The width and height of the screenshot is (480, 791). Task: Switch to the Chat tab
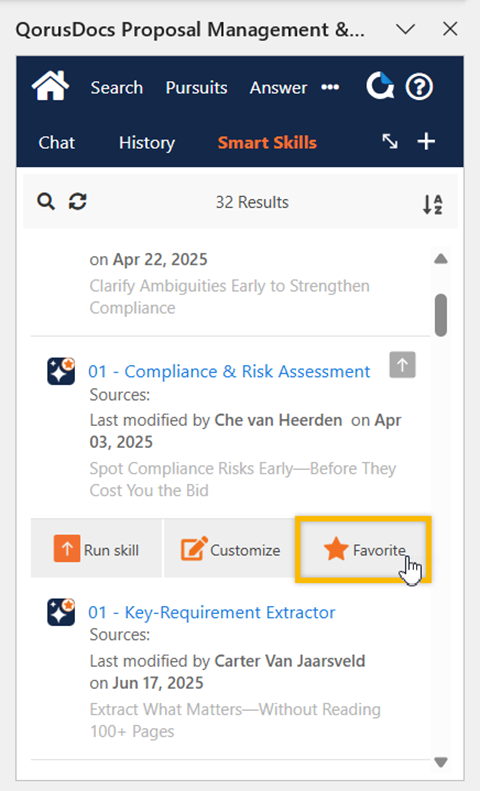pos(56,143)
